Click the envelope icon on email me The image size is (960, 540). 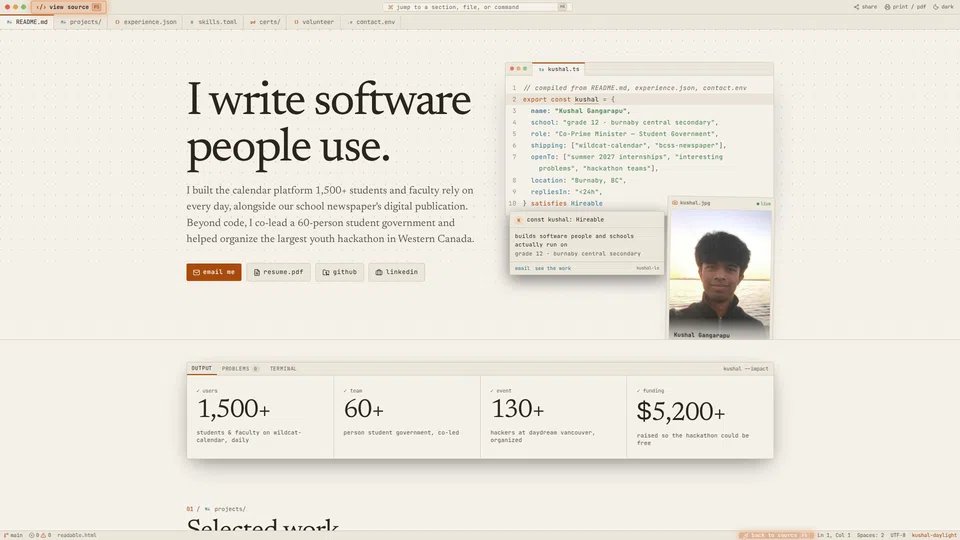coord(197,272)
